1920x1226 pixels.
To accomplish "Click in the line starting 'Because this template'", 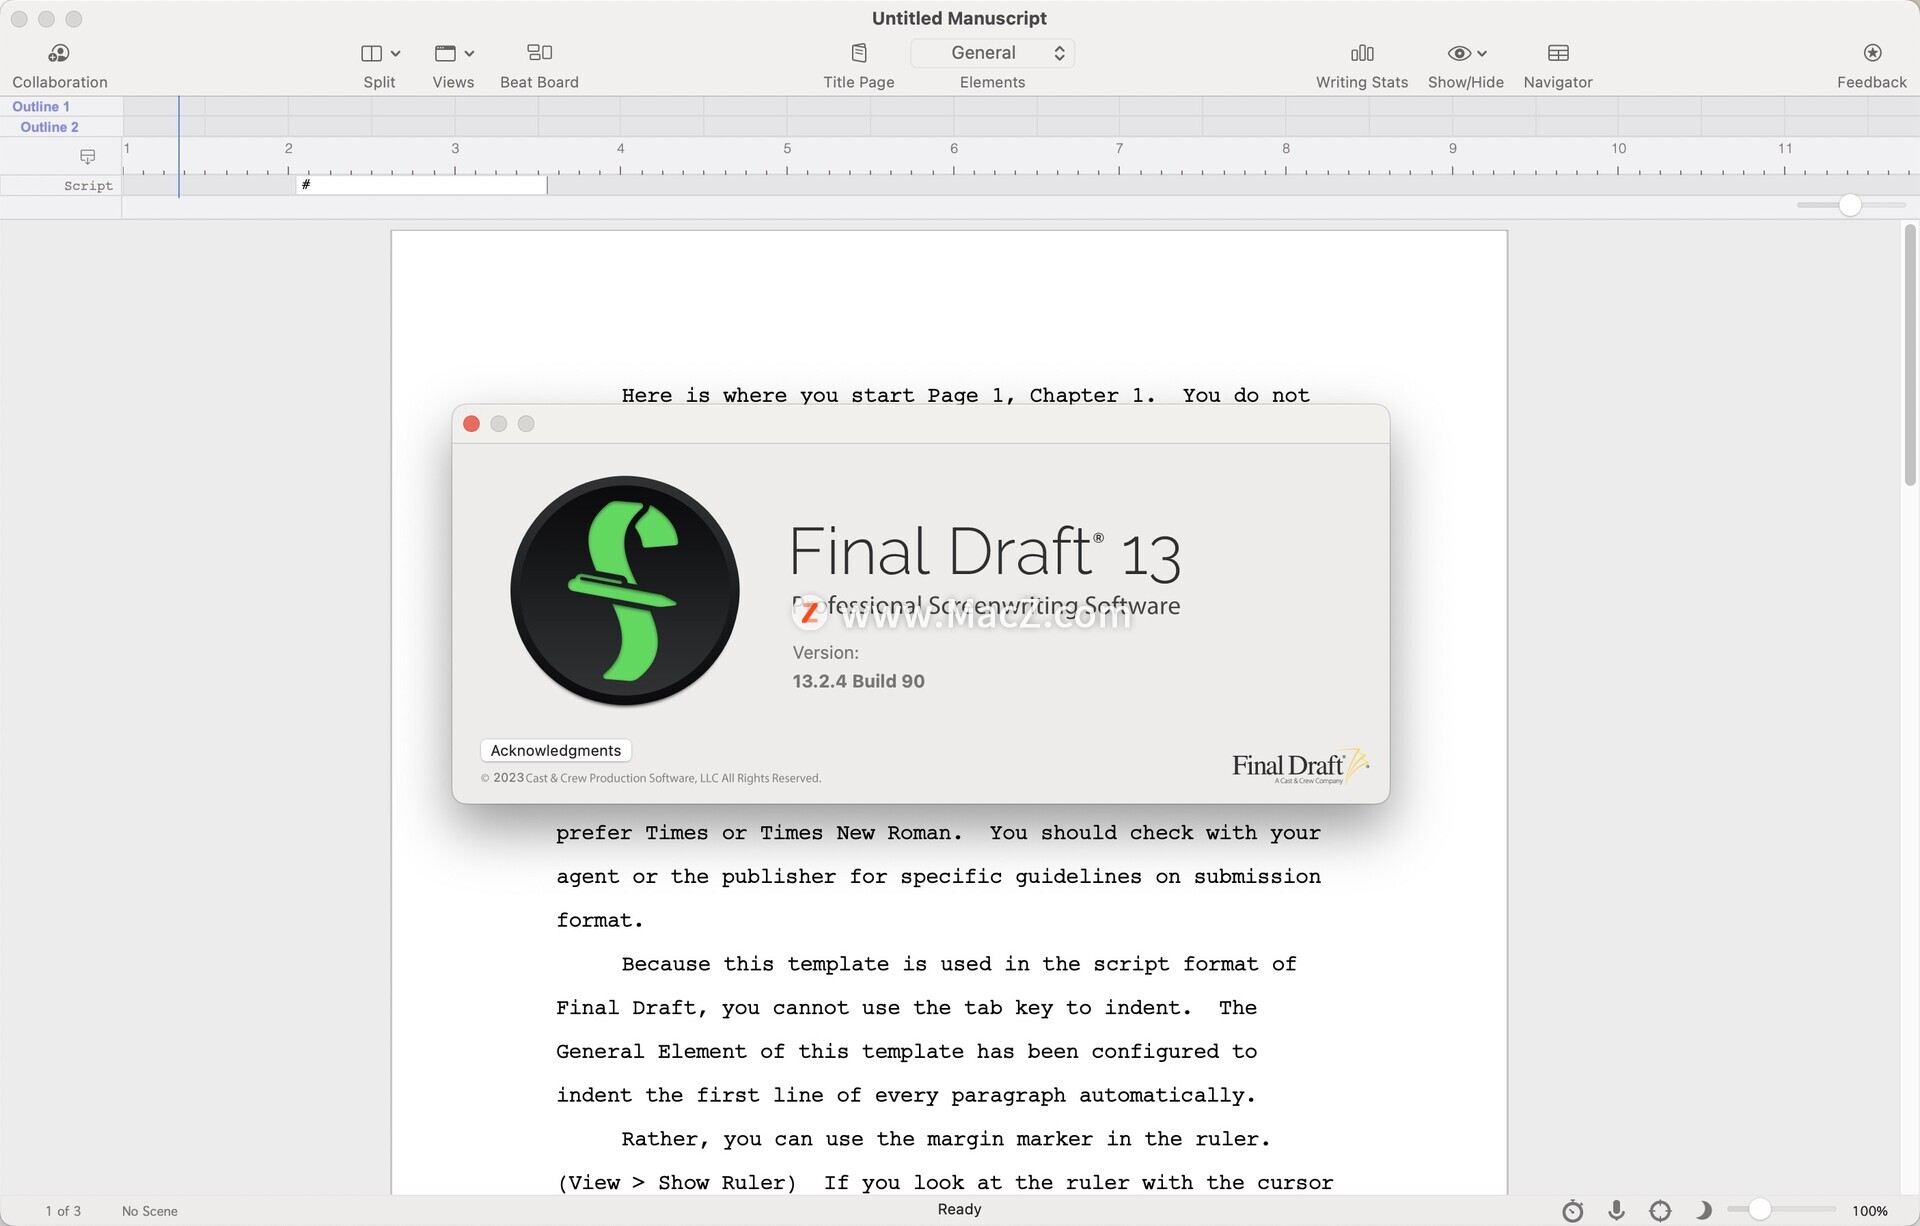I will point(958,964).
